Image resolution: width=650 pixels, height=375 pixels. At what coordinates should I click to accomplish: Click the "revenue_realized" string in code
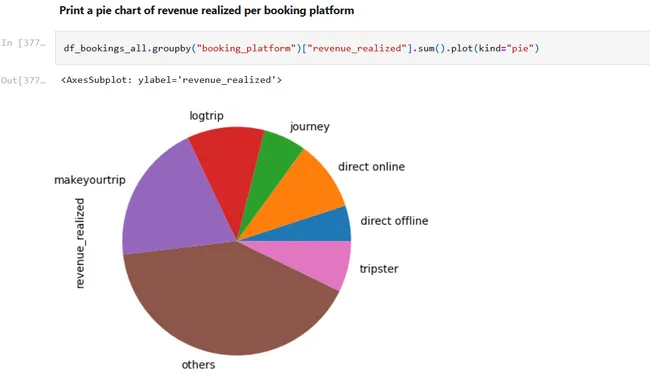point(357,48)
